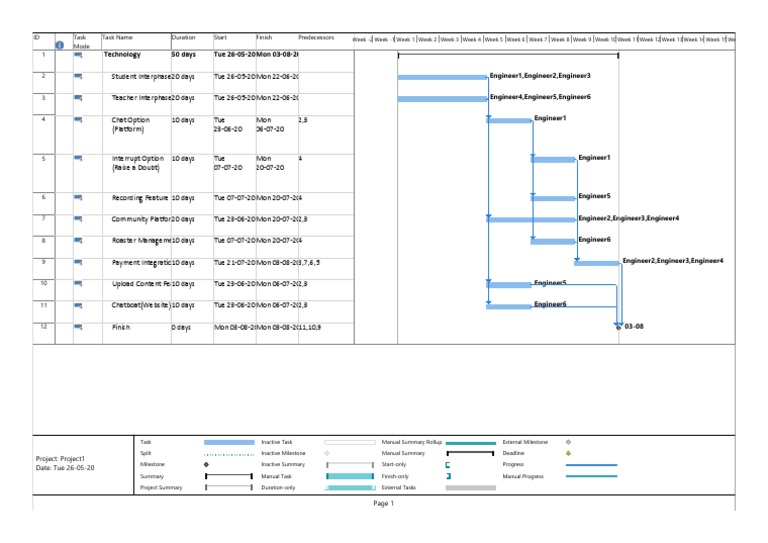Click the Finish milestone diamond beside 03-08
This screenshot has height=543, width=768.
coord(618,327)
